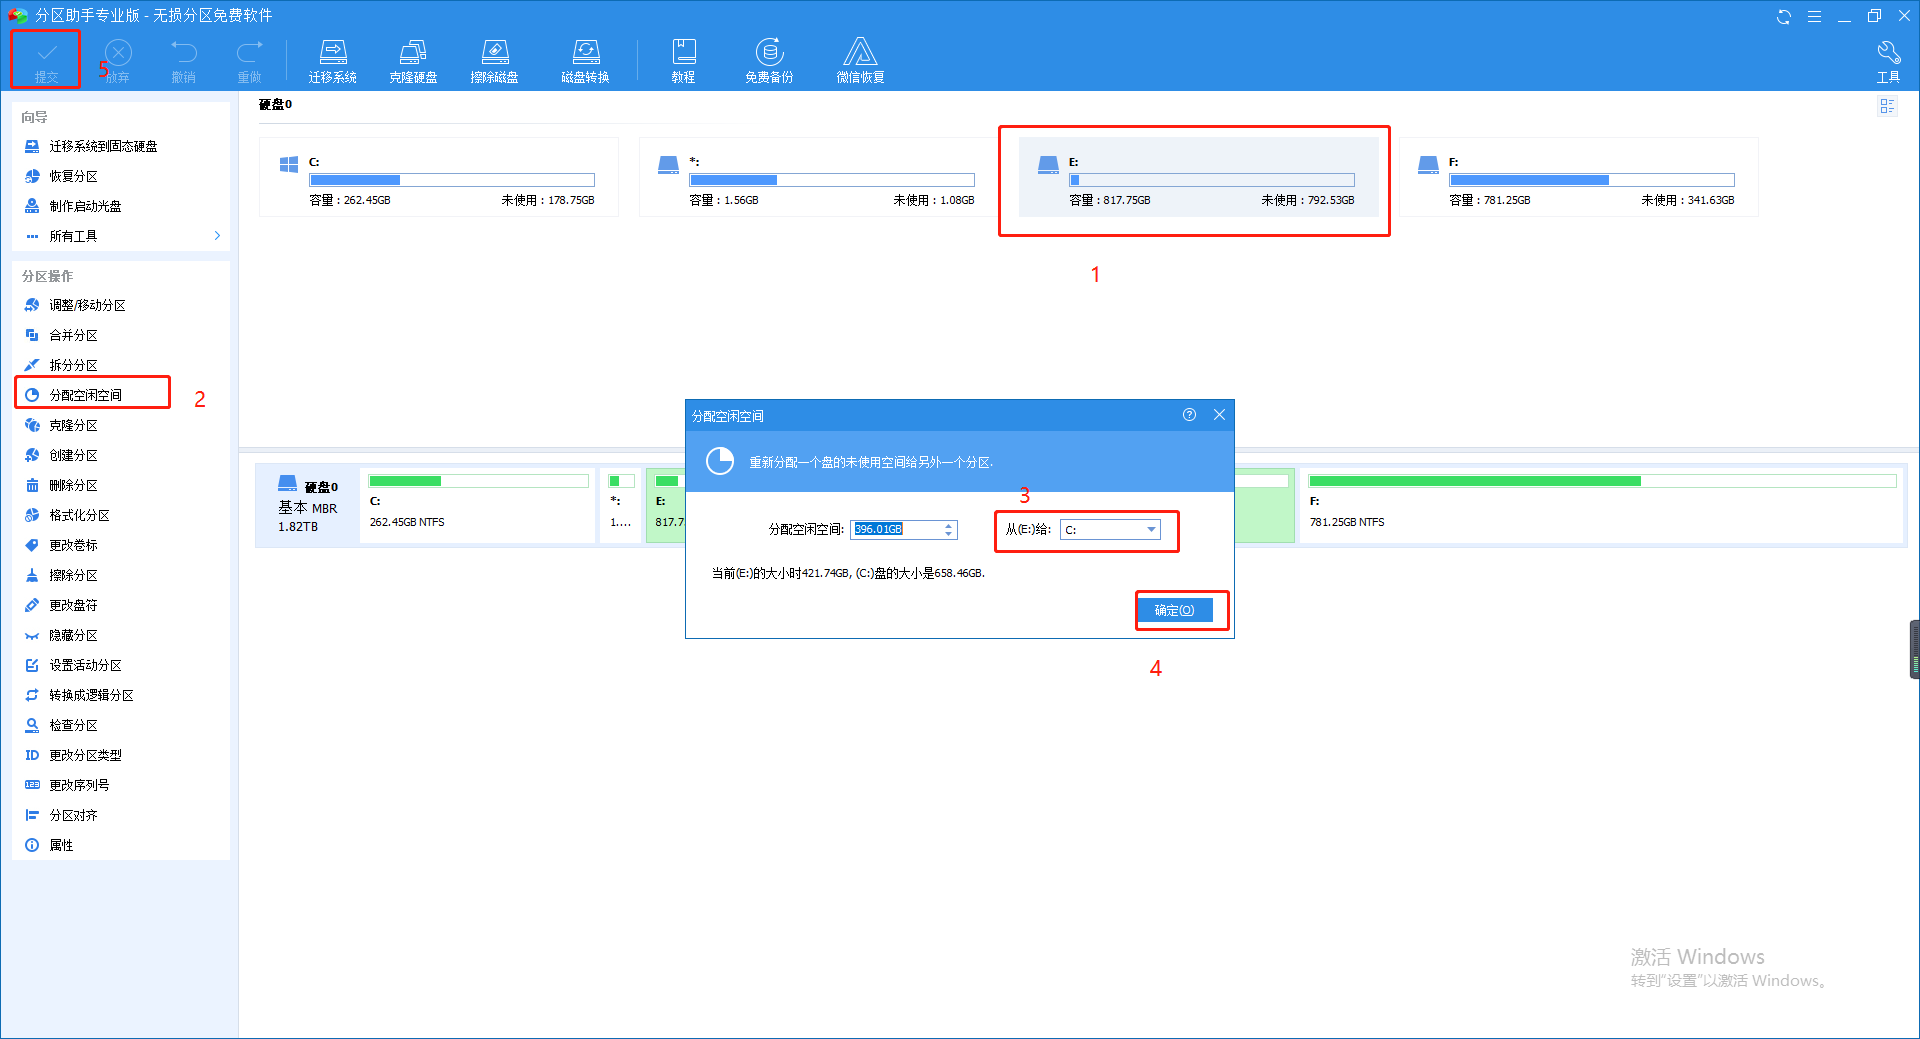The width and height of the screenshot is (1920, 1039).
Task: Toggle the disk view layout icon
Action: coord(1887,106)
